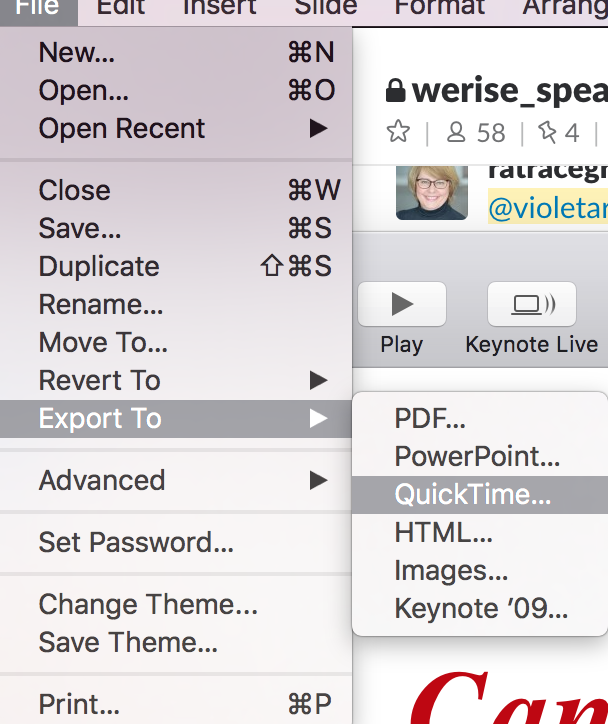
Task: Select PowerPoint… export format
Action: point(480,457)
